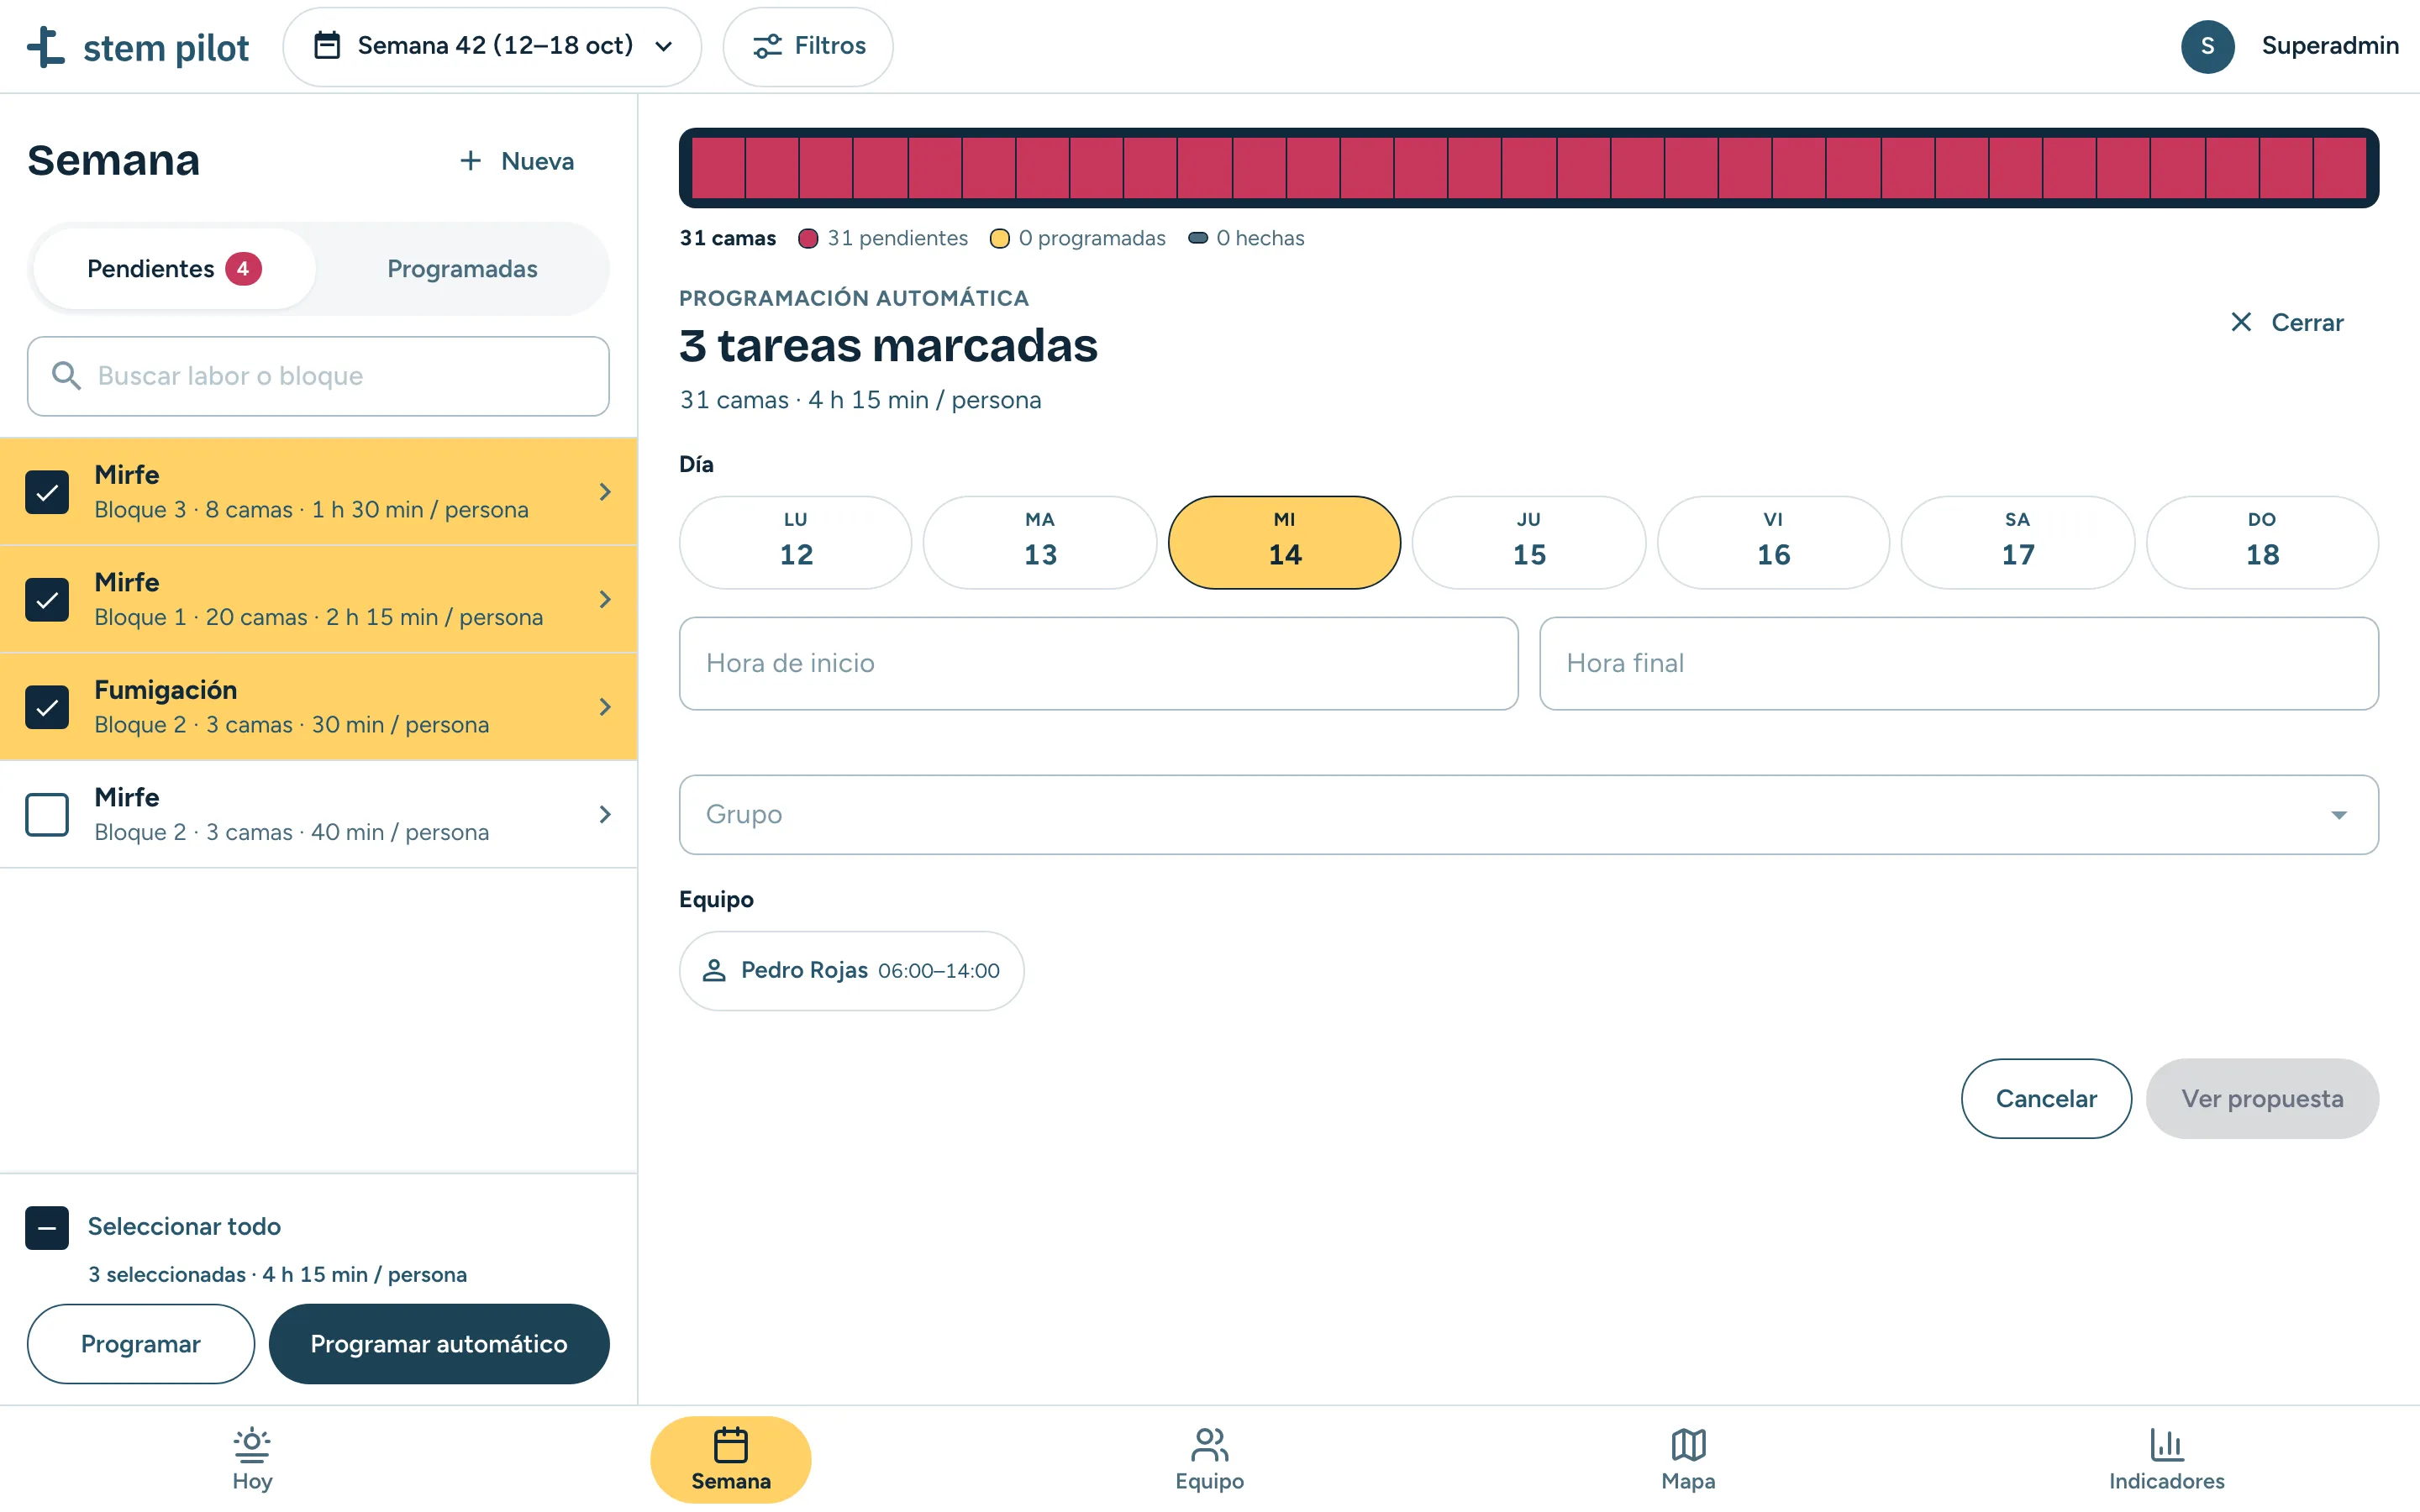This screenshot has height=1512, width=2420.
Task: Click the Cancelar button
Action: [2046, 1098]
